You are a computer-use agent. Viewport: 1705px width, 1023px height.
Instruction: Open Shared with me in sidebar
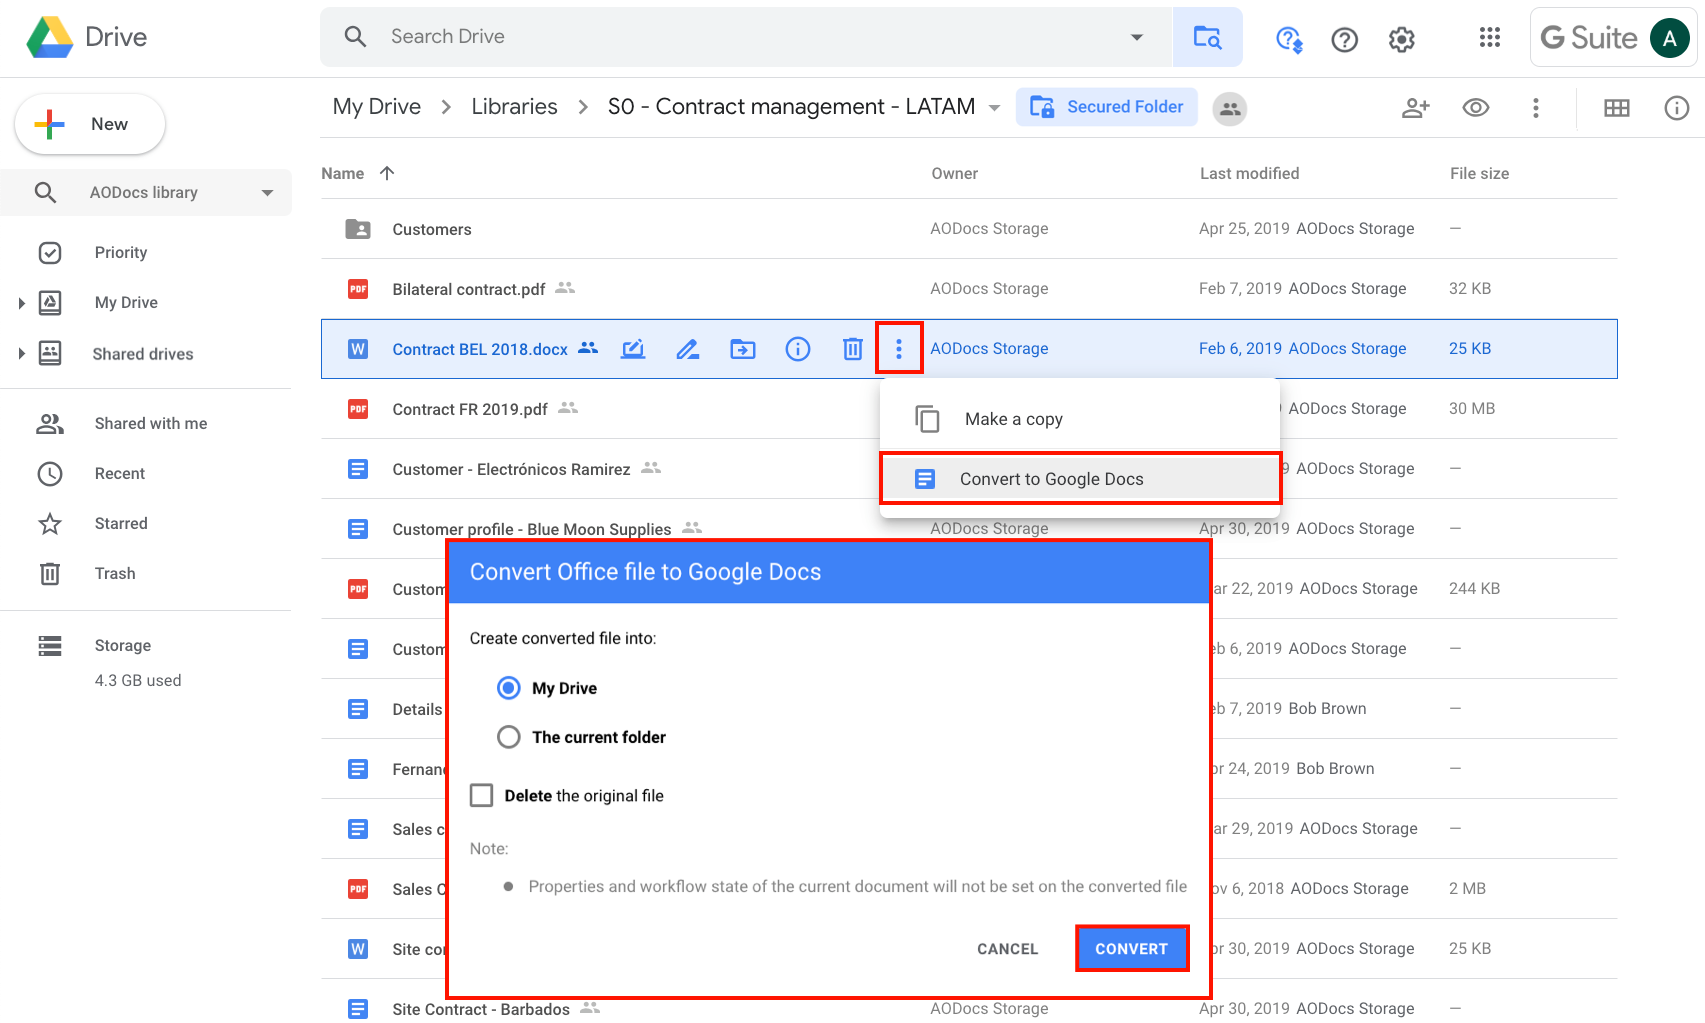pos(151,423)
